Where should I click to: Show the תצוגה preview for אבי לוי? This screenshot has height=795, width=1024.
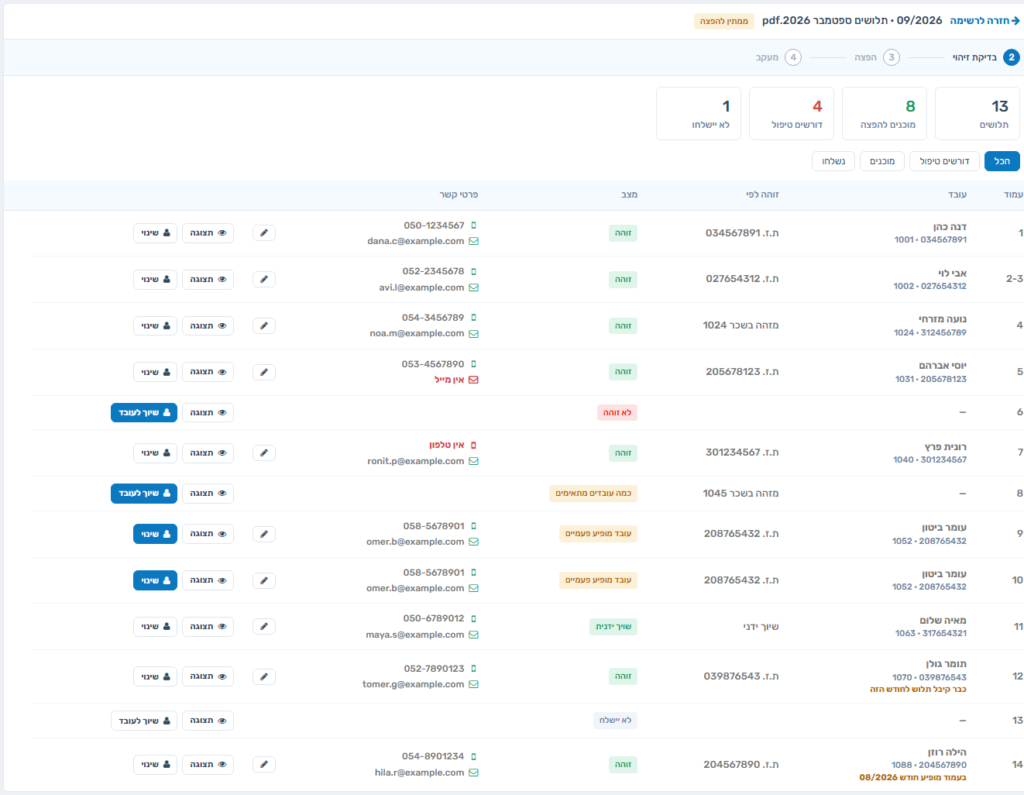tap(208, 280)
